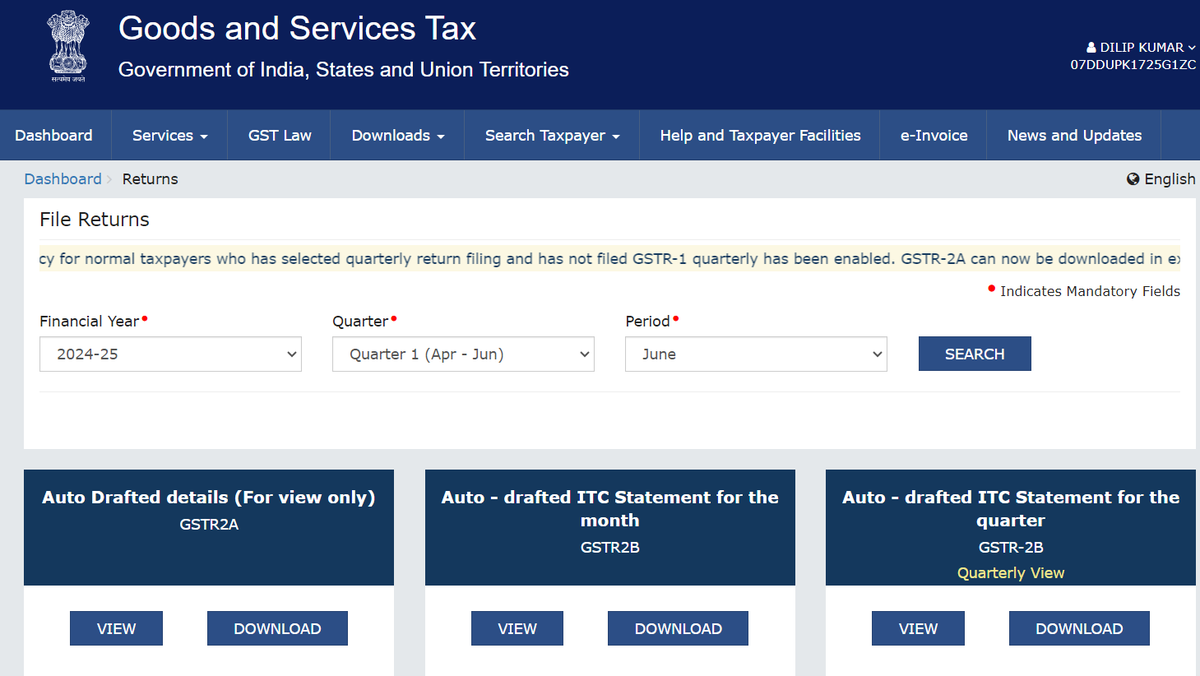Open the e-Invoice menu item

click(934, 135)
